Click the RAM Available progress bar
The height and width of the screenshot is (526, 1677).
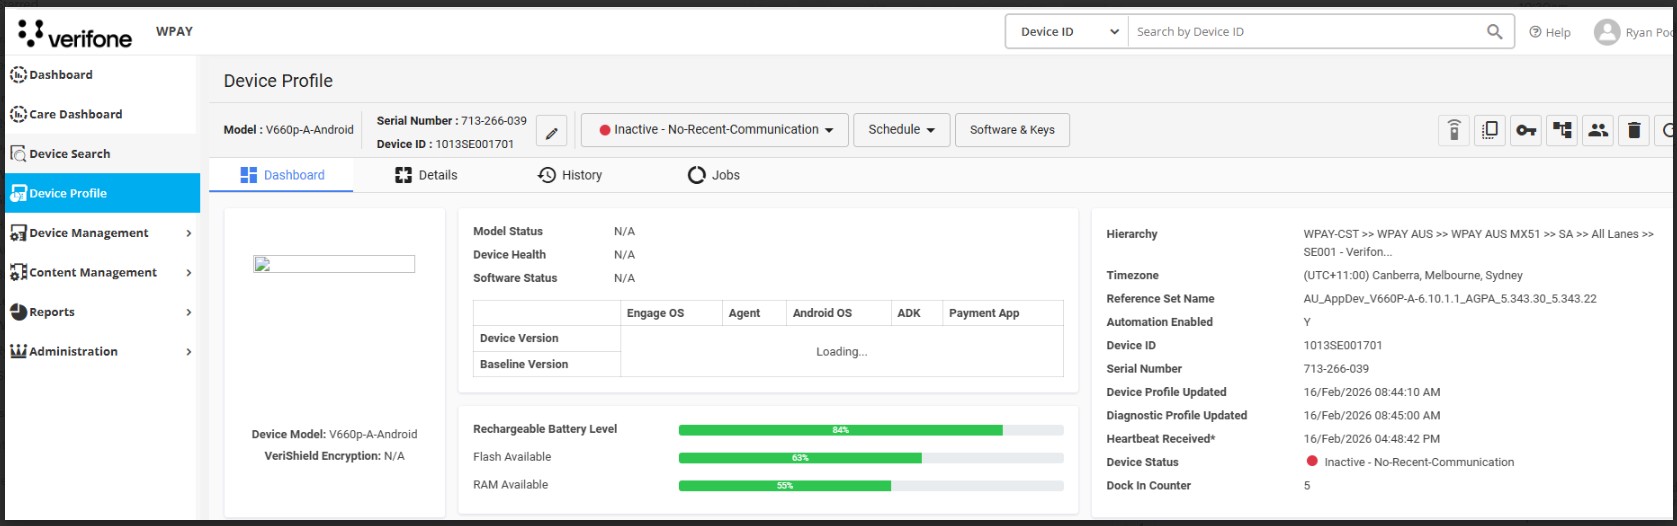pyautogui.click(x=871, y=486)
